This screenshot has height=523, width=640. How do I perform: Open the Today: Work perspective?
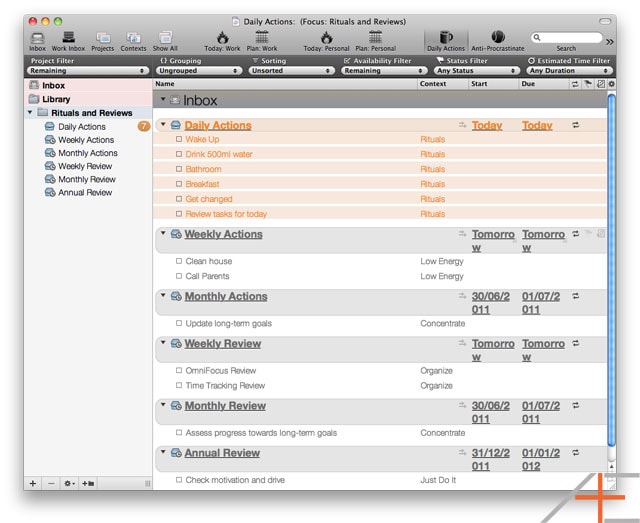[x=222, y=42]
